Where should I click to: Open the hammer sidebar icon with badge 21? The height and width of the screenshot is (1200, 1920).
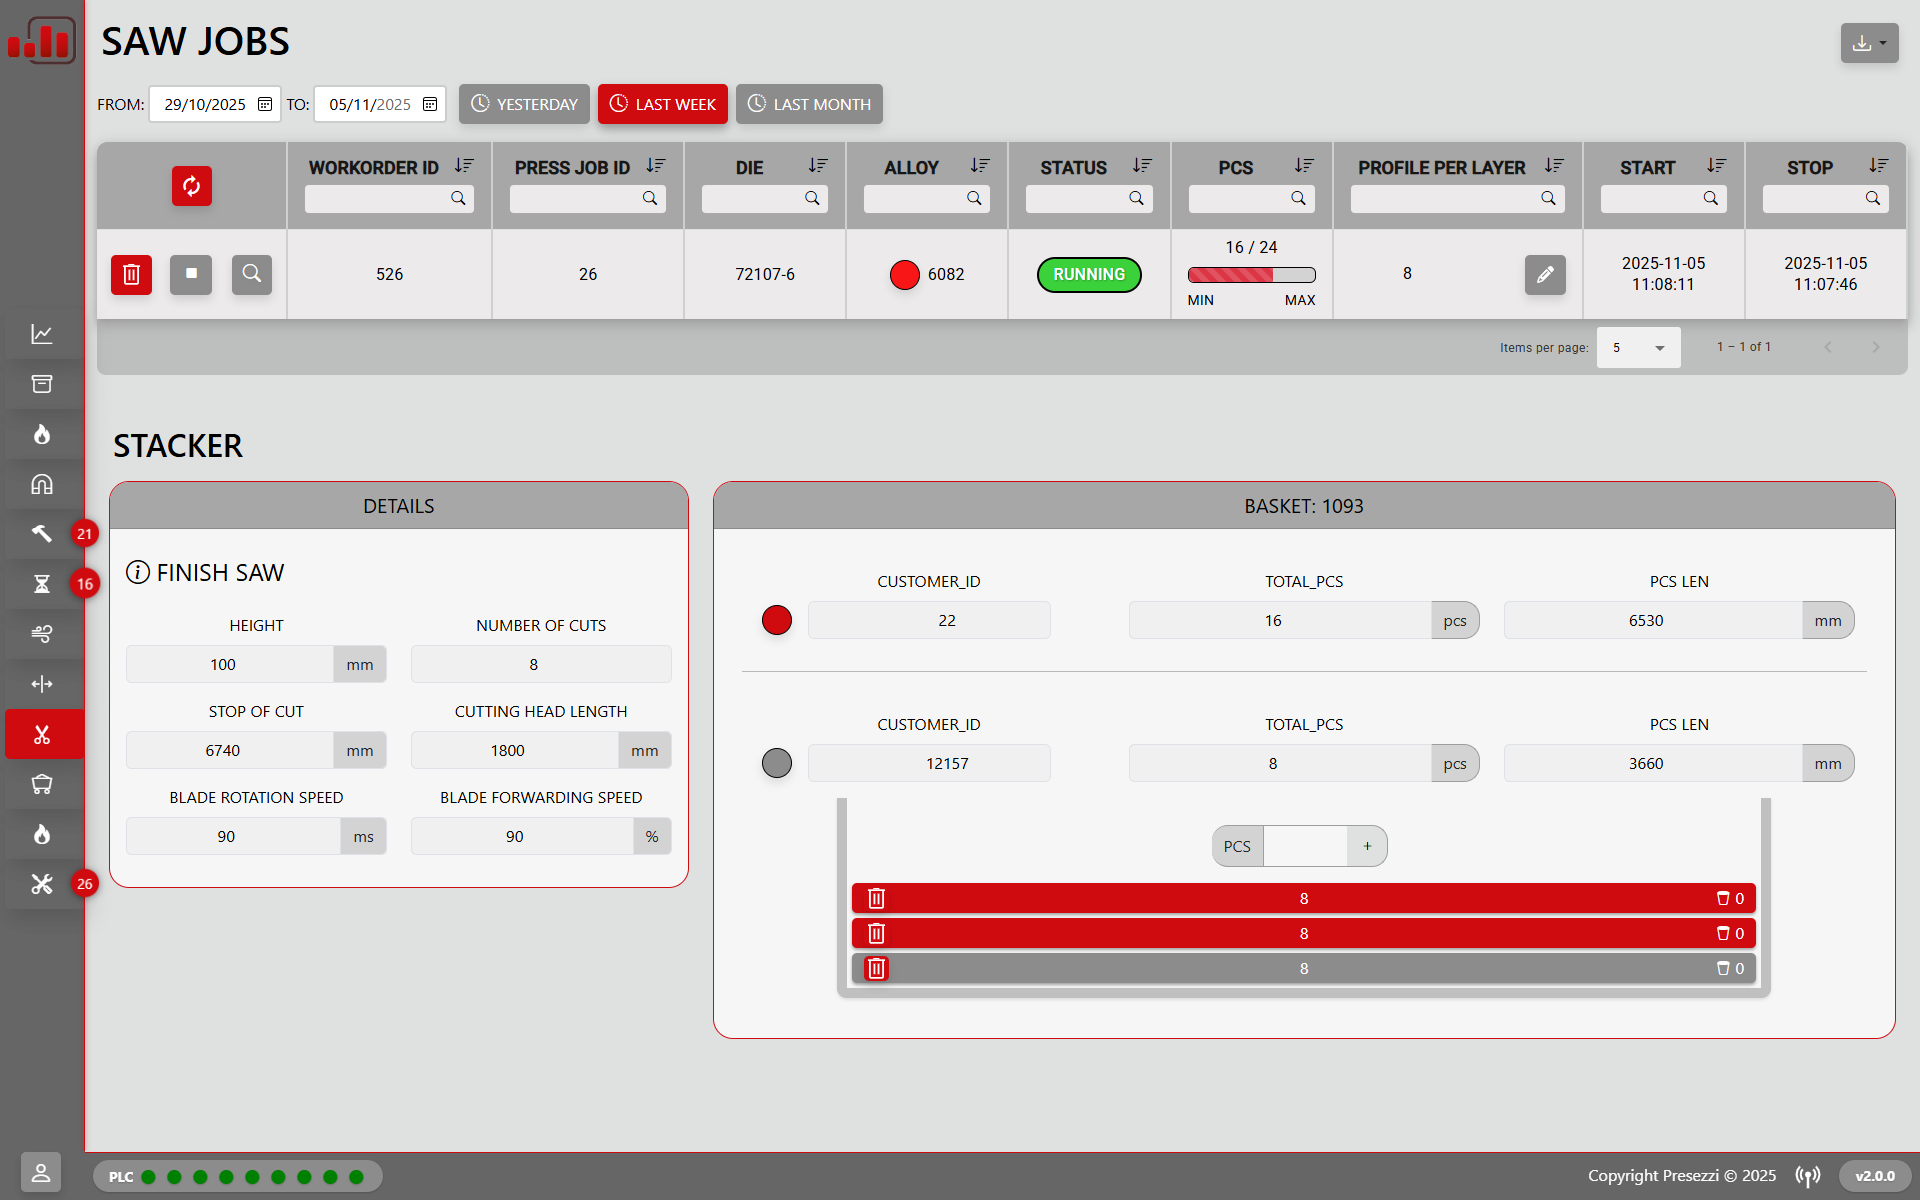tap(42, 534)
